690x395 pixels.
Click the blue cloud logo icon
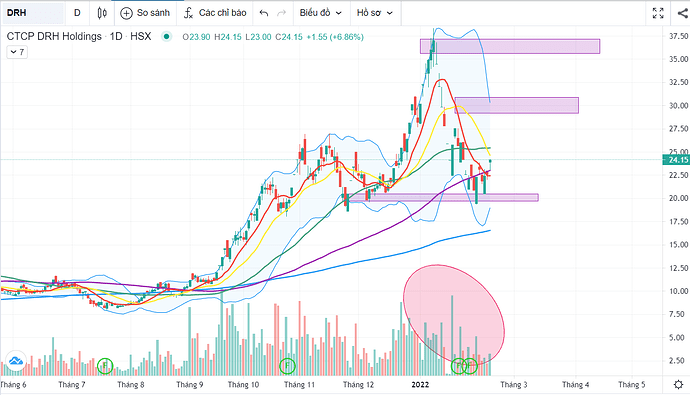tap(16, 362)
